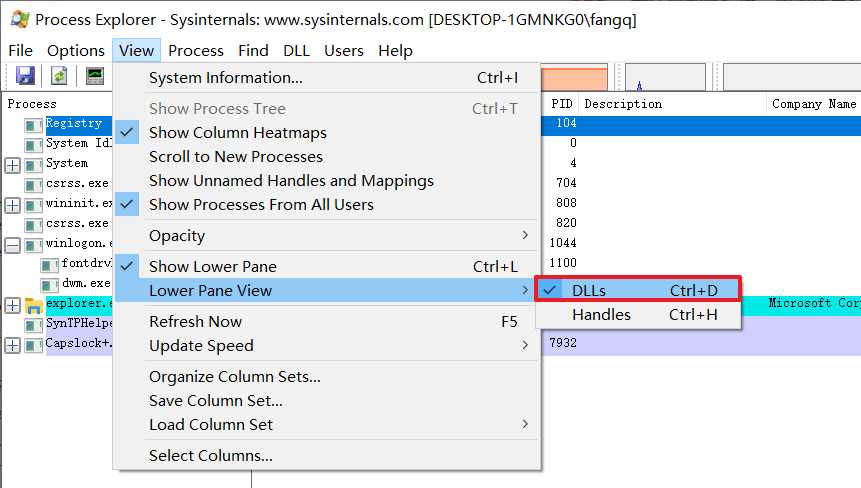This screenshot has width=861, height=488.
Task: Choose Organize Column Sets entry
Action: pyautogui.click(x=326, y=377)
